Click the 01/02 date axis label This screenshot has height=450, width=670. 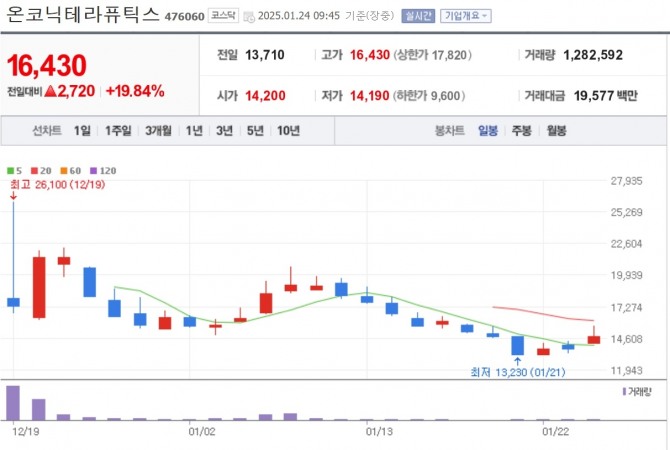[x=202, y=432]
